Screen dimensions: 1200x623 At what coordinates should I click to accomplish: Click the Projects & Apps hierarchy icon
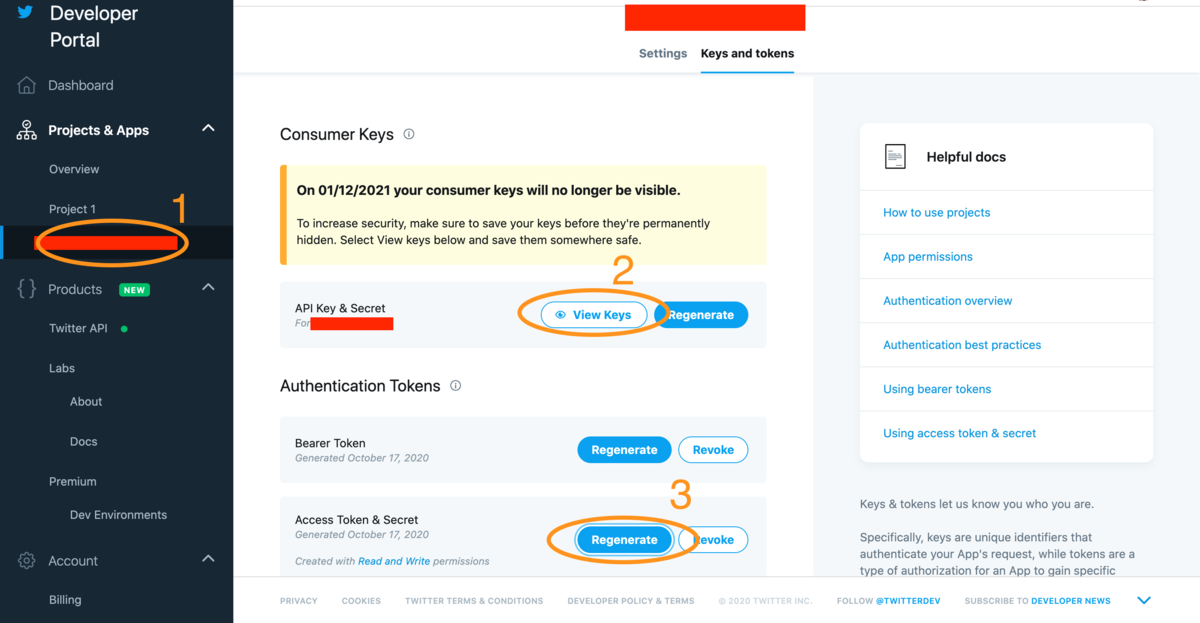point(27,130)
